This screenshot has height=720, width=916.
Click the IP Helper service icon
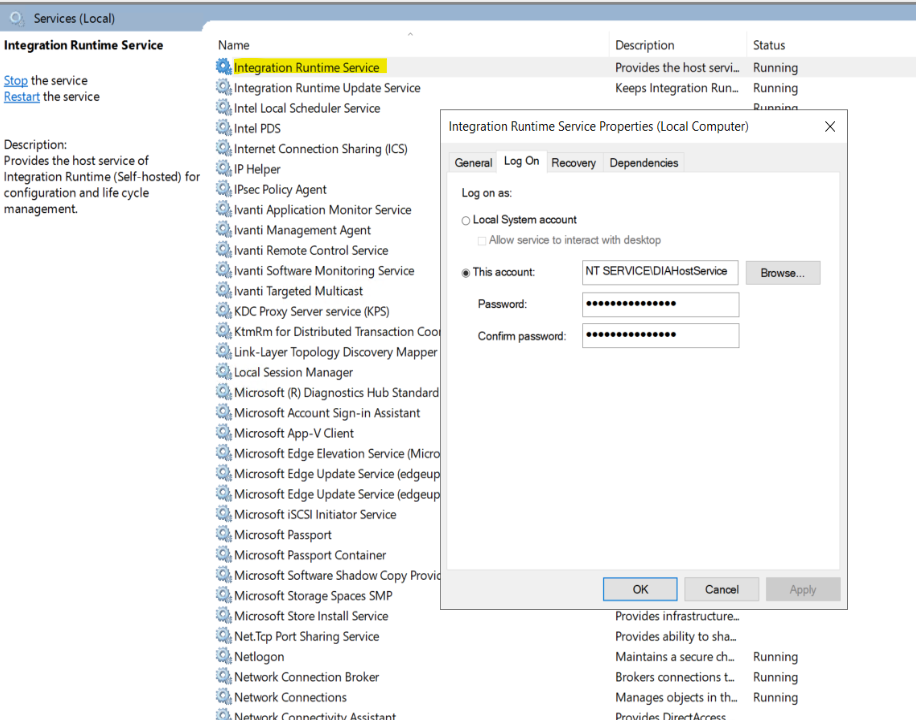click(224, 168)
